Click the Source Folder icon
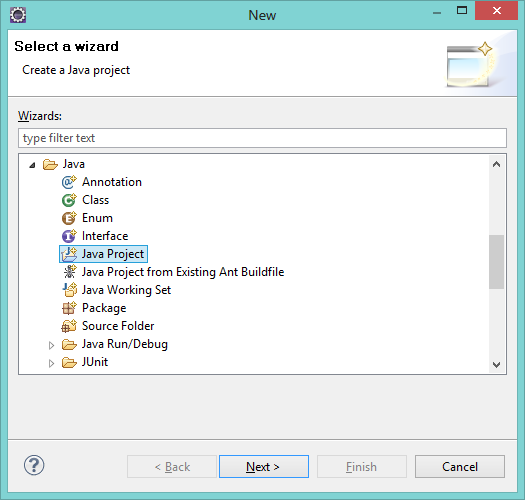 [x=69, y=326]
